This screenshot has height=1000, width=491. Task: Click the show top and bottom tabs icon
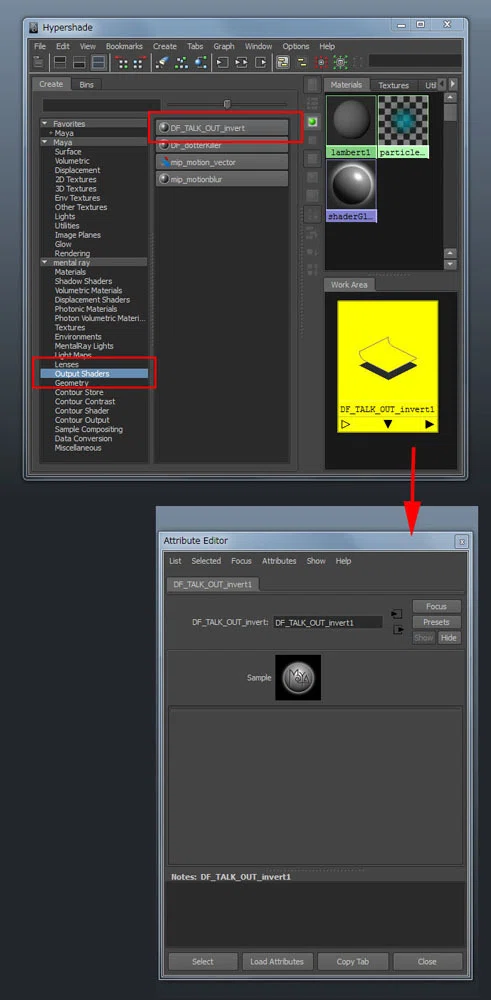[x=98, y=62]
